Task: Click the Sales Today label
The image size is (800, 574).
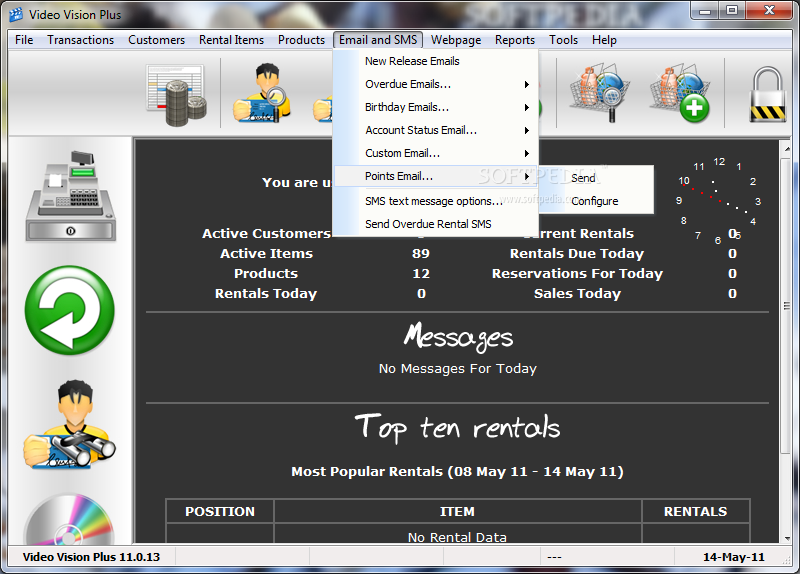Action: (577, 293)
